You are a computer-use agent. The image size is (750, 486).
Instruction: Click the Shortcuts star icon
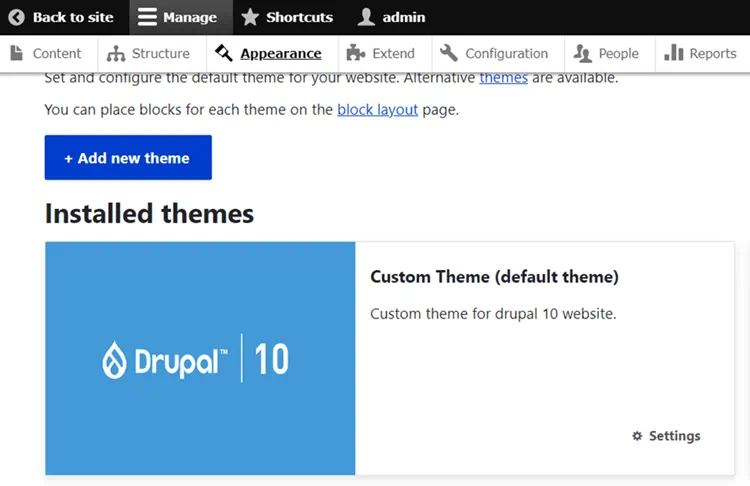point(250,17)
